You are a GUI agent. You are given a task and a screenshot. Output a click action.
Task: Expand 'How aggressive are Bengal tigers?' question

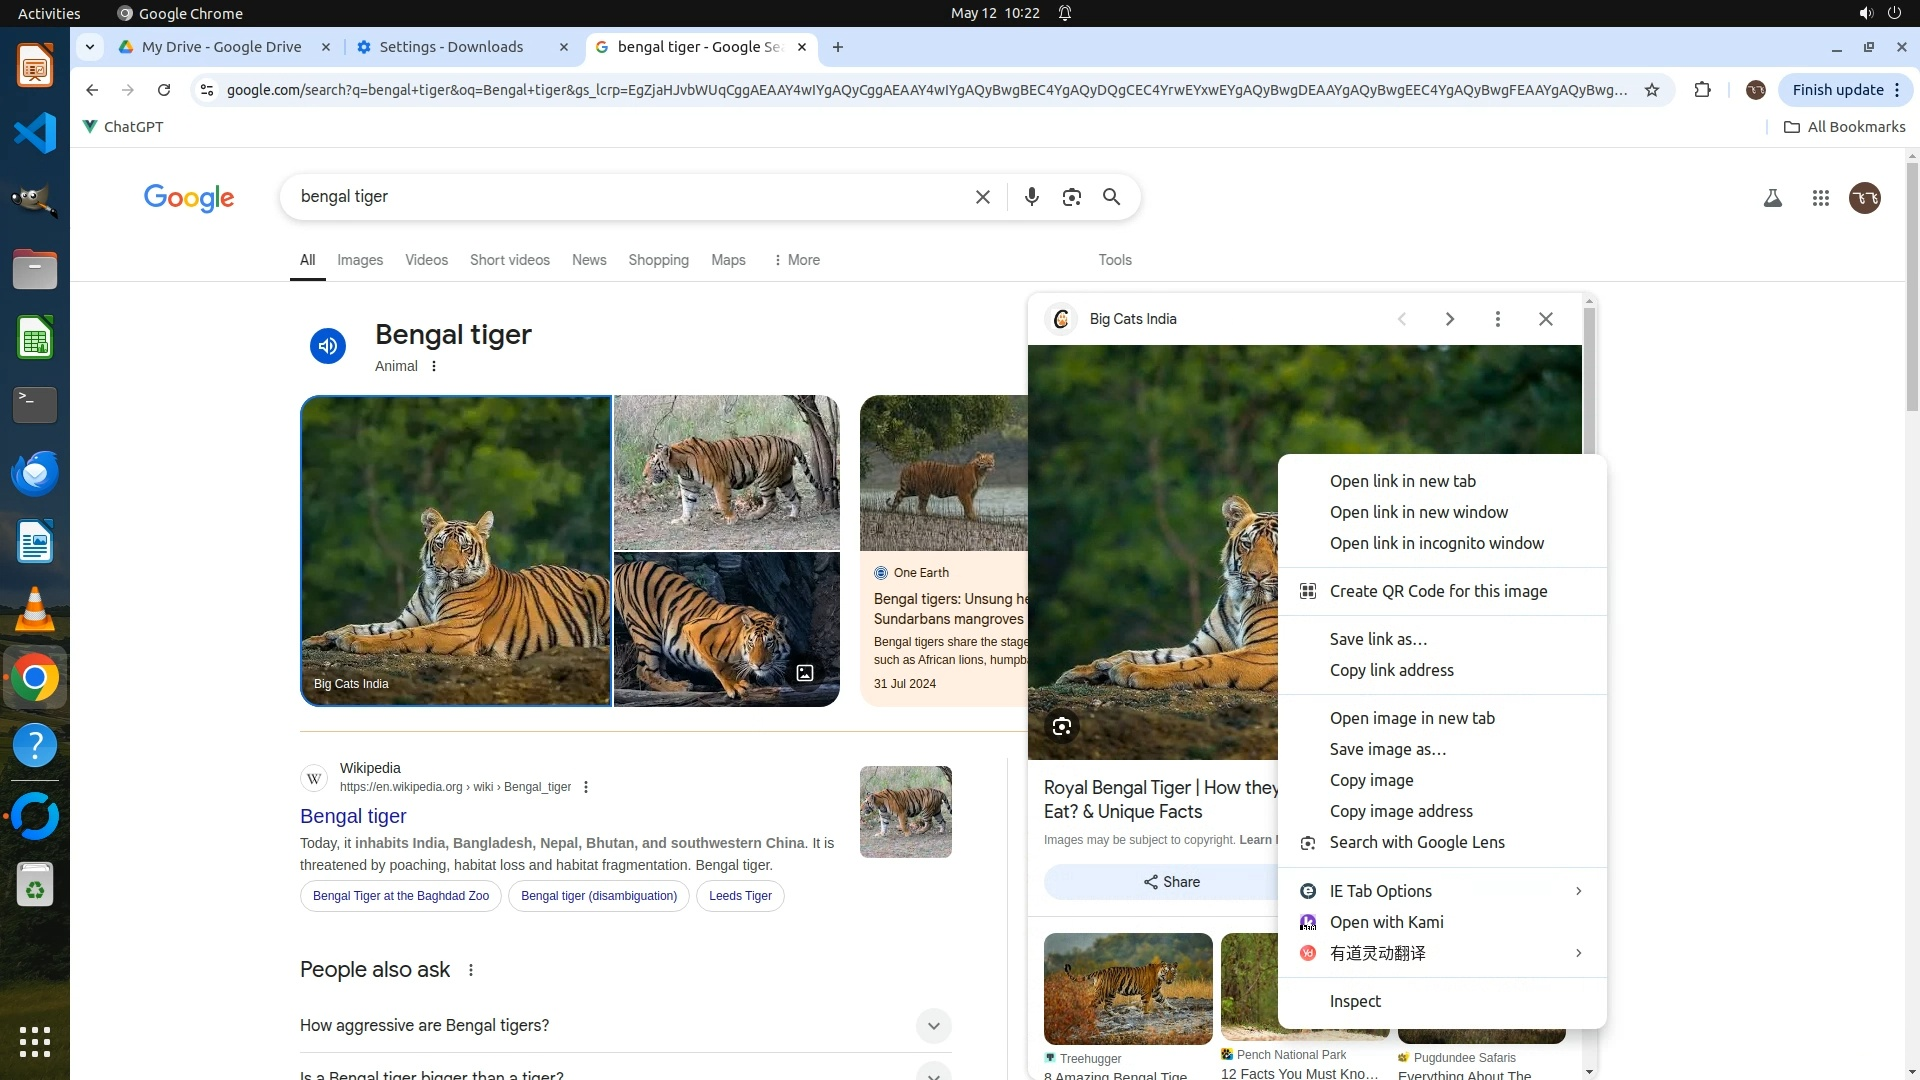tap(932, 1025)
